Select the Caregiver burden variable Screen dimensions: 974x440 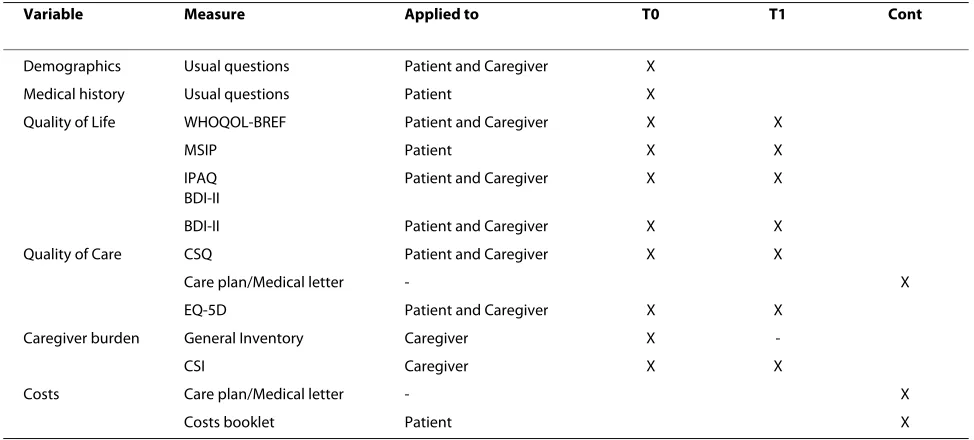[81, 338]
